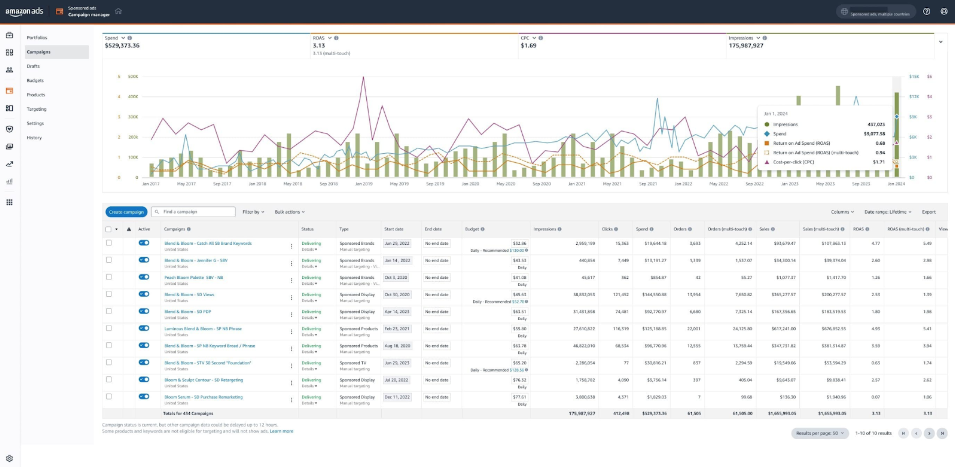Select all campaigns header checkbox

click(108, 229)
